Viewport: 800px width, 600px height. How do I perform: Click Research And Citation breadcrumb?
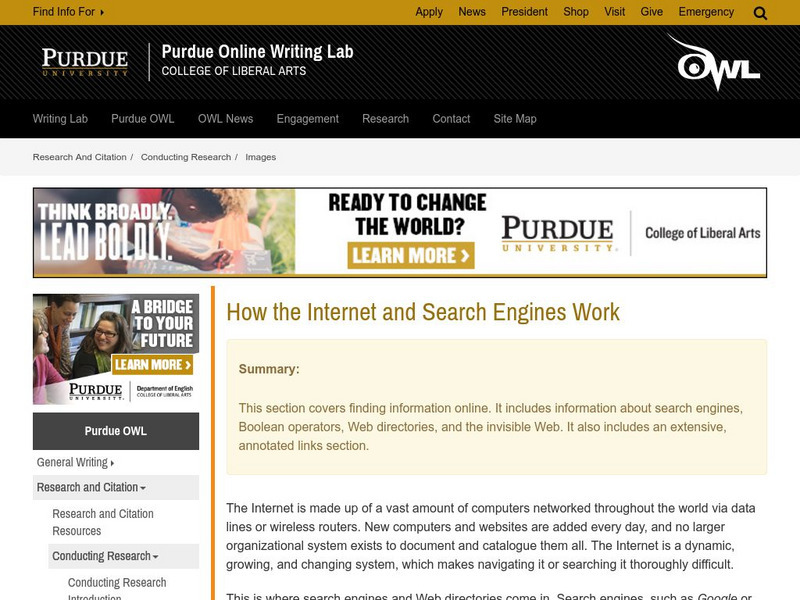[x=80, y=157]
